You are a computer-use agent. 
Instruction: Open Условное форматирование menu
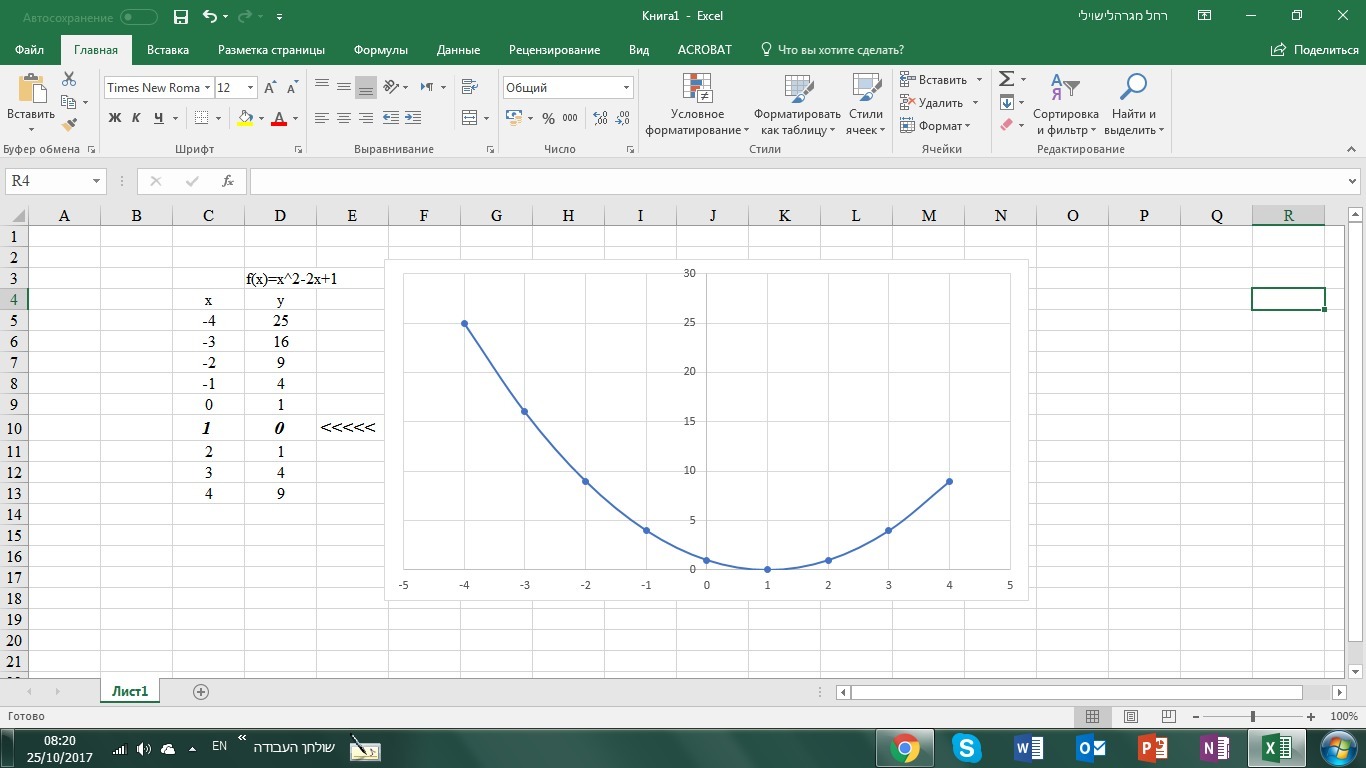(x=697, y=105)
